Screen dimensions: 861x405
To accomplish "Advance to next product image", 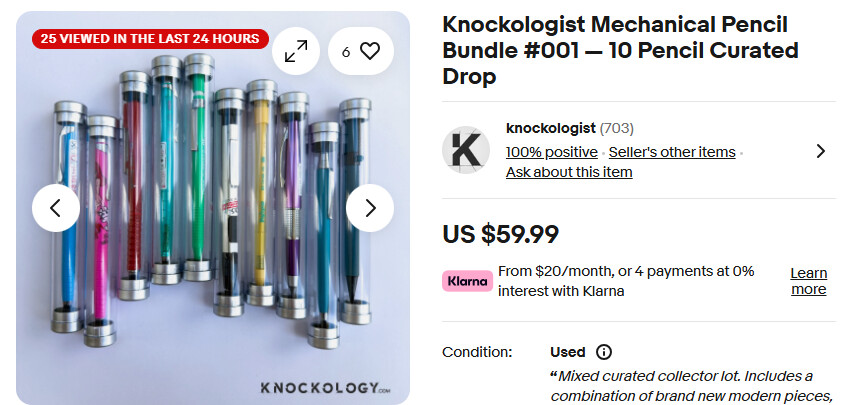I will [x=370, y=208].
